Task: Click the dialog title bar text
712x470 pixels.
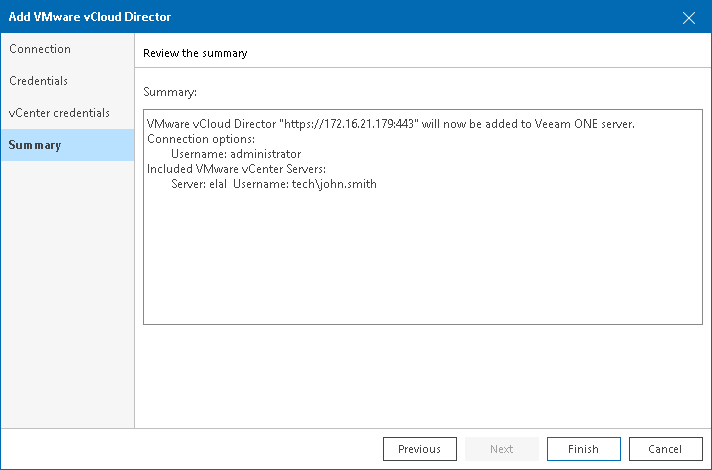Action: tap(90, 17)
